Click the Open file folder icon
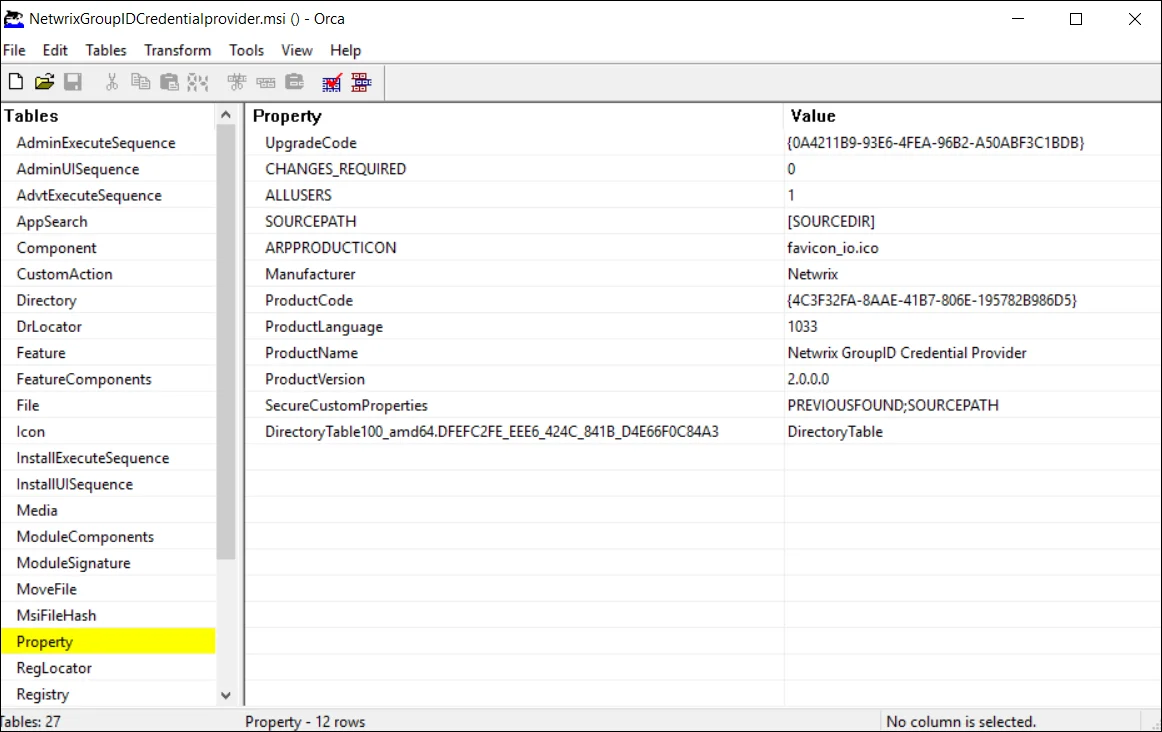This screenshot has height=732, width=1162. tap(44, 81)
